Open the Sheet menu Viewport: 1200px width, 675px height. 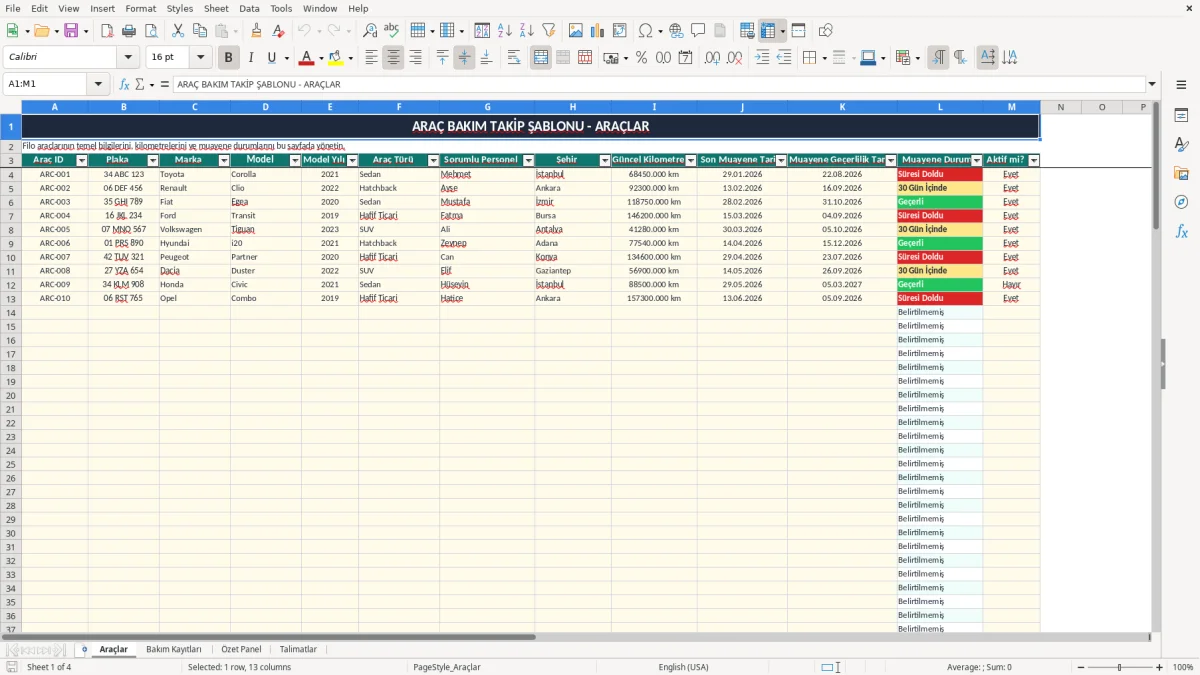tap(216, 8)
